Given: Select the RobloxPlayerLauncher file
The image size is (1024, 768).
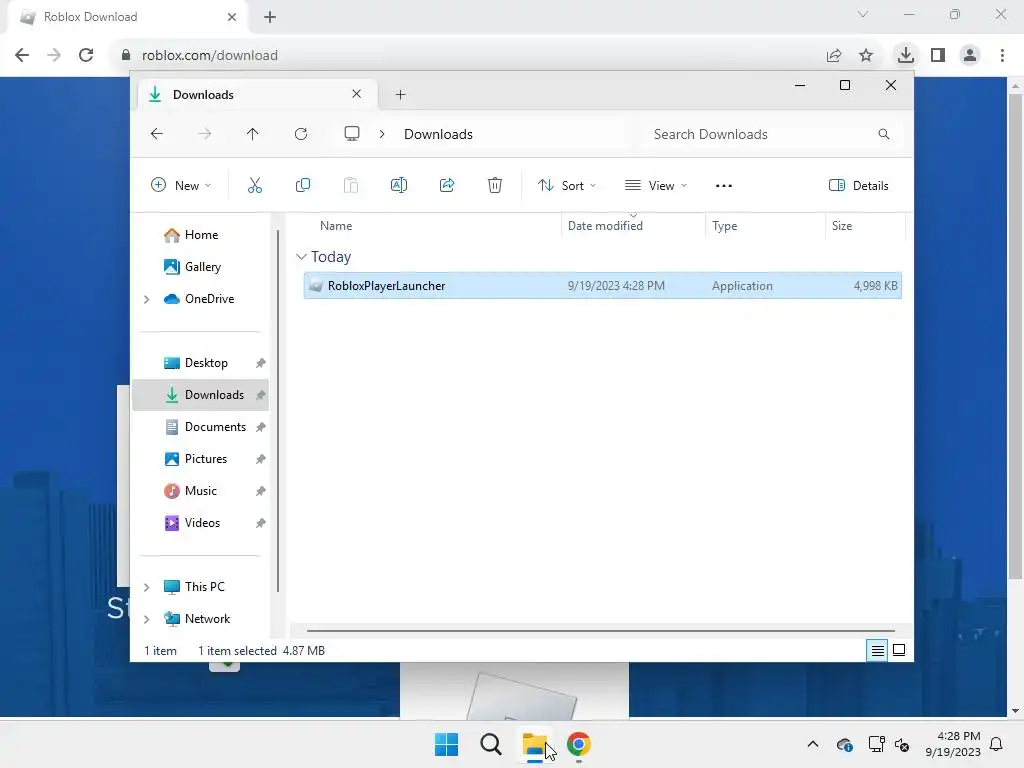Looking at the screenshot, I should click(602, 286).
